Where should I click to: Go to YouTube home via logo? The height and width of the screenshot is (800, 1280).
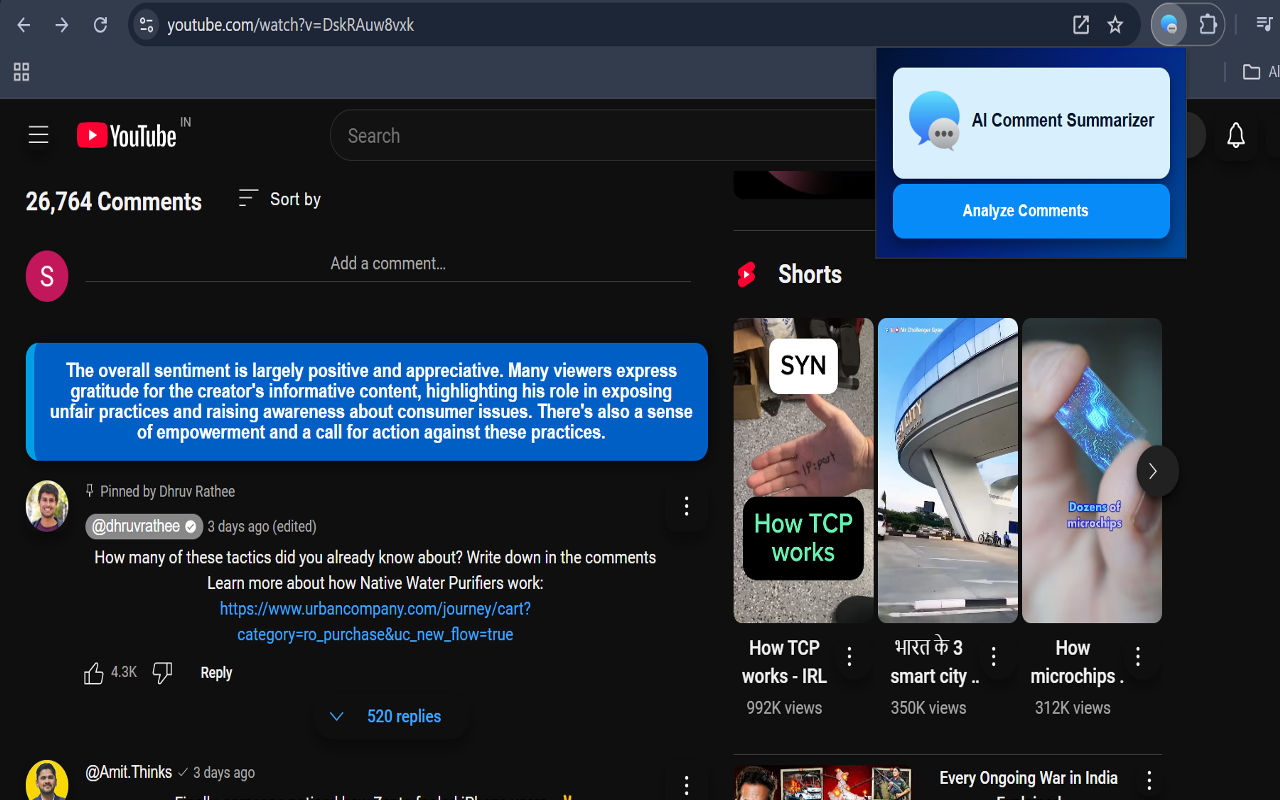pyautogui.click(x=127, y=135)
